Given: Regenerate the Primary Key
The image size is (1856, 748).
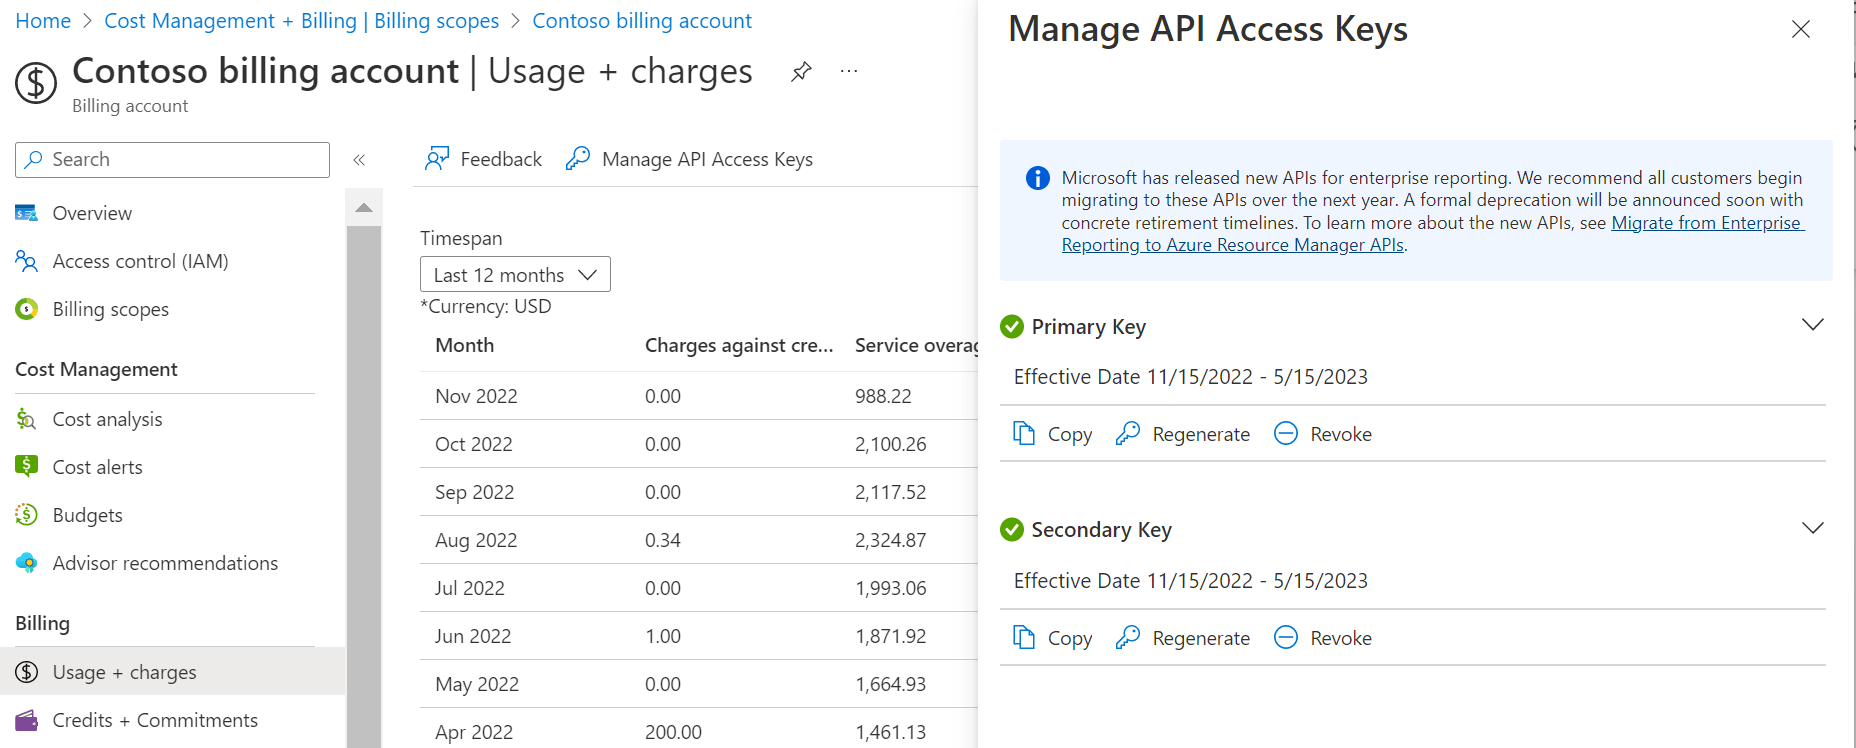Looking at the screenshot, I should pos(1182,434).
